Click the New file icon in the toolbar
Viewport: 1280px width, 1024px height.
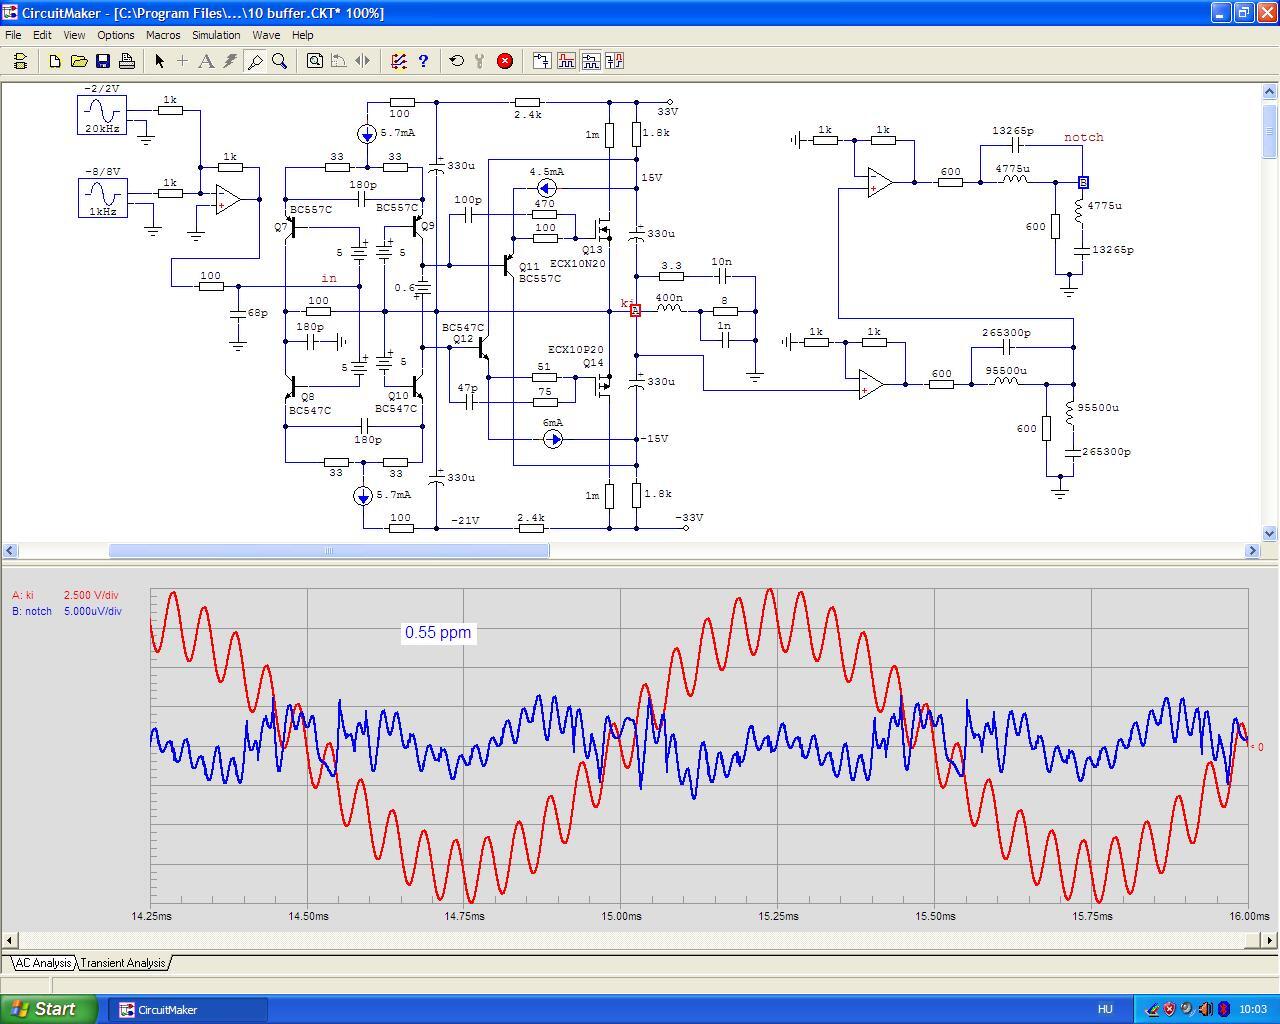pos(54,61)
